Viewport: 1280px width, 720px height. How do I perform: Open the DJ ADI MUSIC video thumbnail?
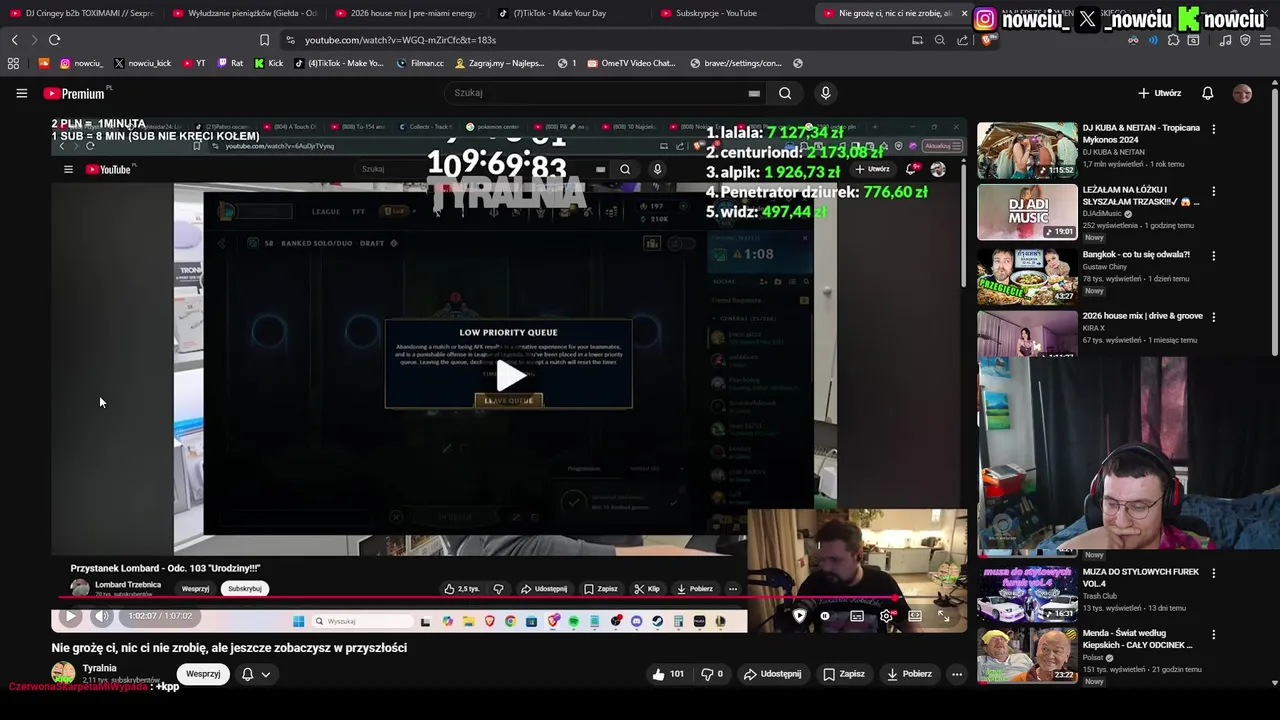click(x=1027, y=212)
